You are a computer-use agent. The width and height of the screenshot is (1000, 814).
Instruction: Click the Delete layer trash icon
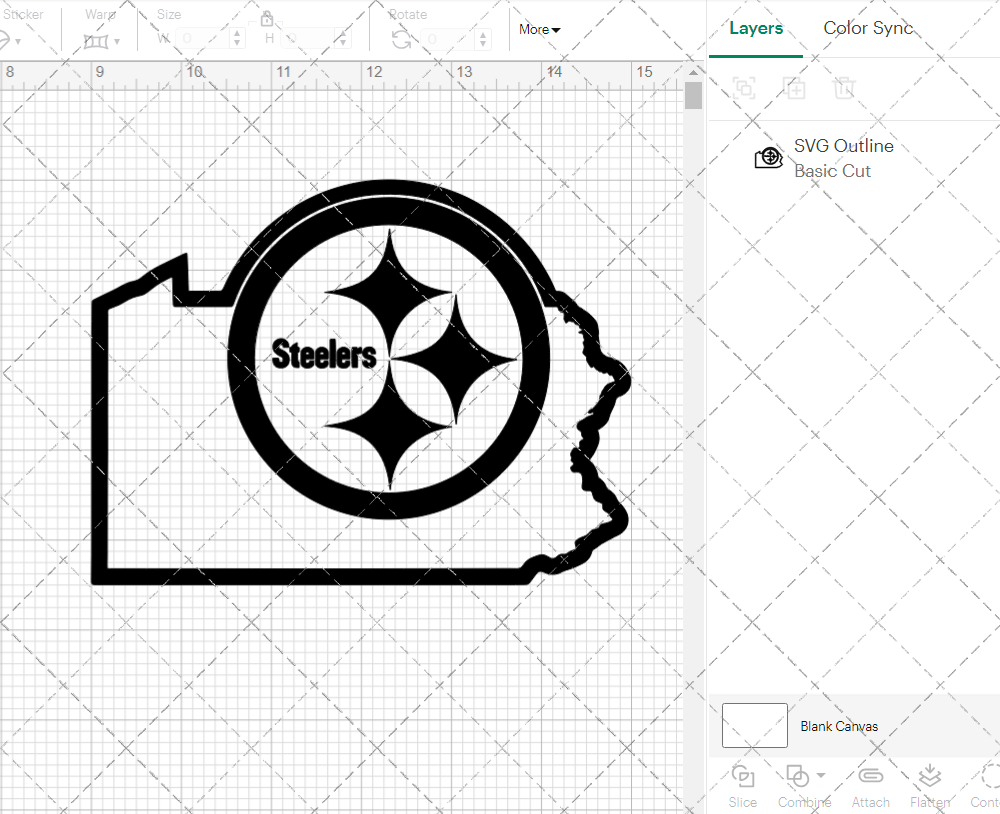[844, 88]
